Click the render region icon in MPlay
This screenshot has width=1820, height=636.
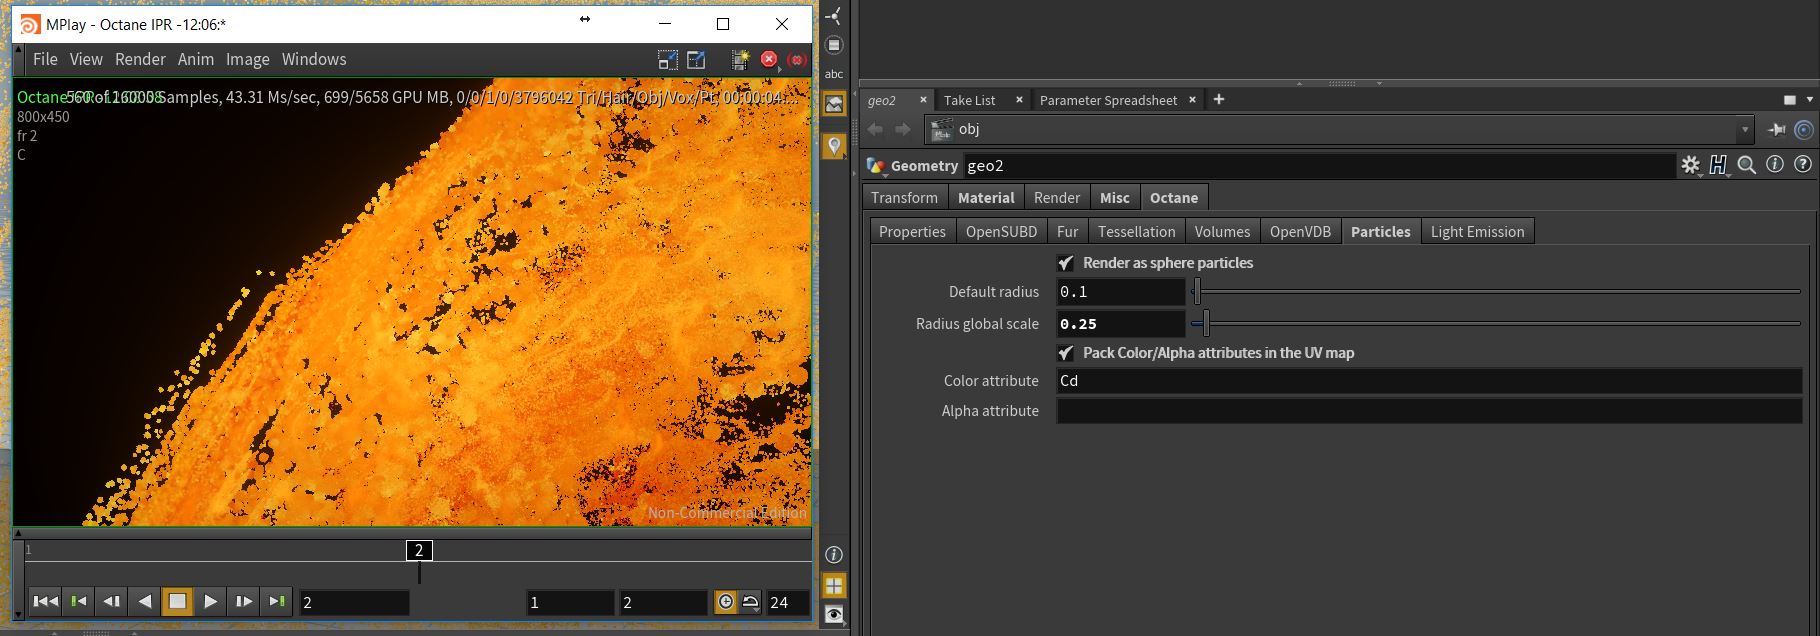(x=667, y=60)
